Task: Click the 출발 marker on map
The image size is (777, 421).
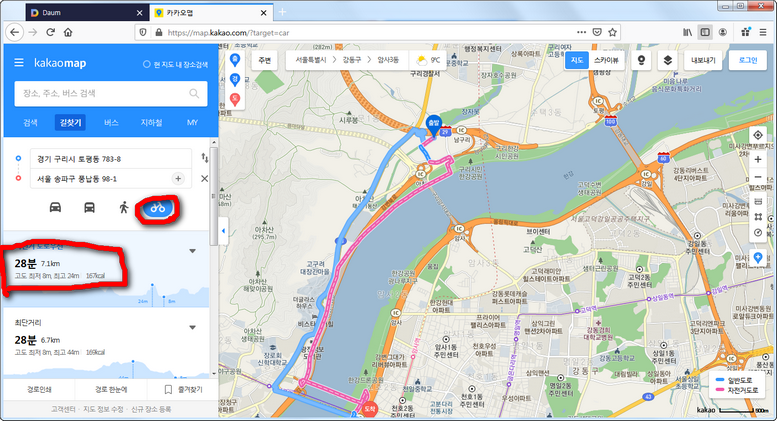Action: [x=434, y=126]
